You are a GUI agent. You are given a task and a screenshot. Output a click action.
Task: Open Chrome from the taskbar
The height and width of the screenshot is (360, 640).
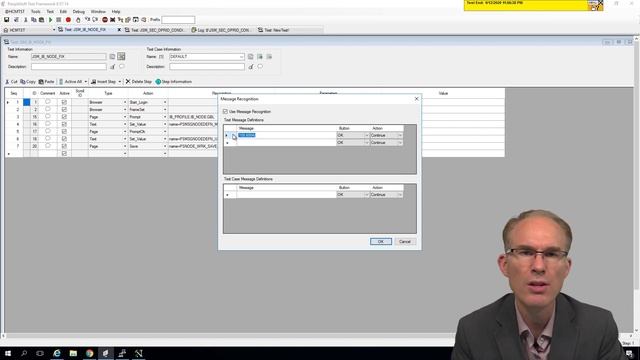point(89,353)
